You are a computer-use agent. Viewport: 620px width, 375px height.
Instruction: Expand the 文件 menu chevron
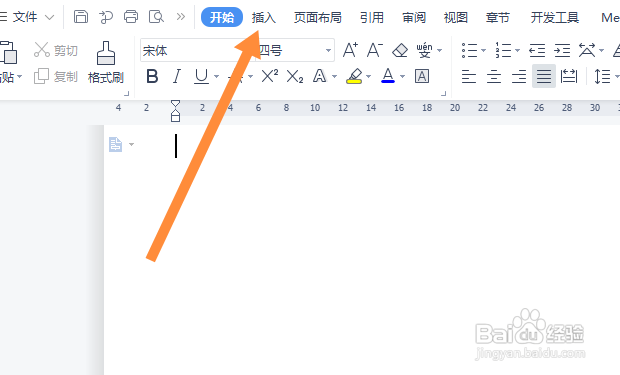pos(49,17)
